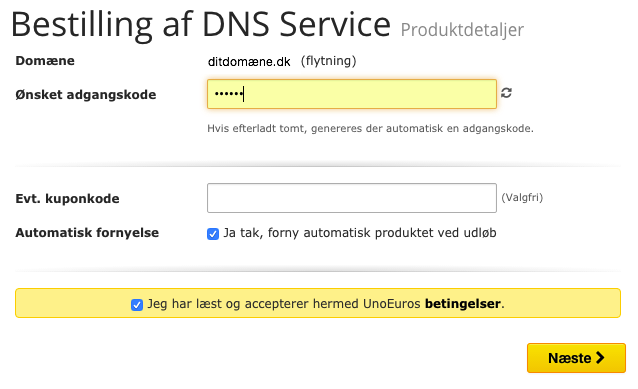Uncheck the automatic renewal checkbox
Image resolution: width=638 pixels, height=389 pixels.
point(213,234)
